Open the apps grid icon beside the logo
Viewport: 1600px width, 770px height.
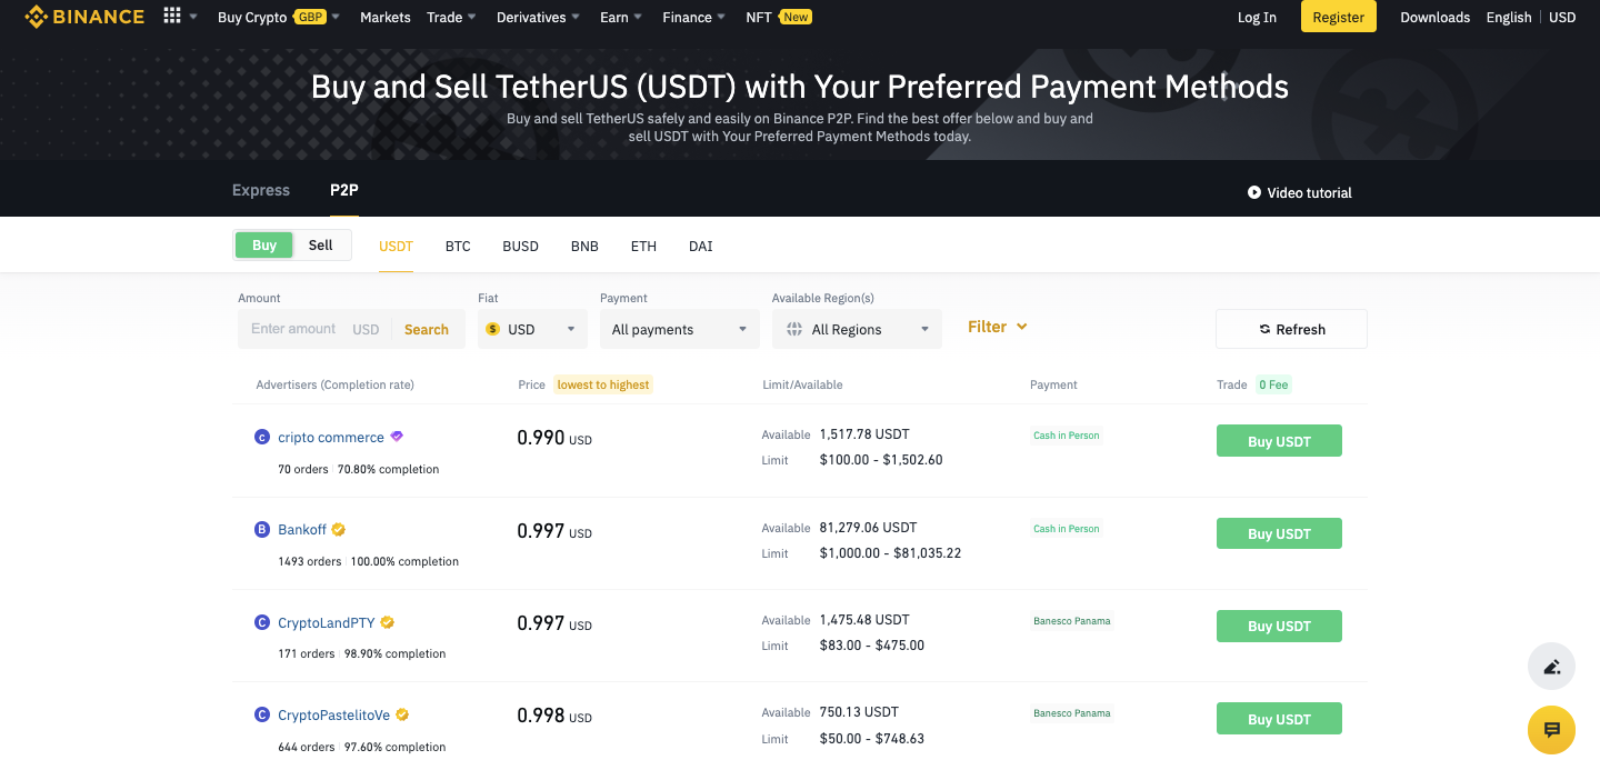[x=172, y=16]
